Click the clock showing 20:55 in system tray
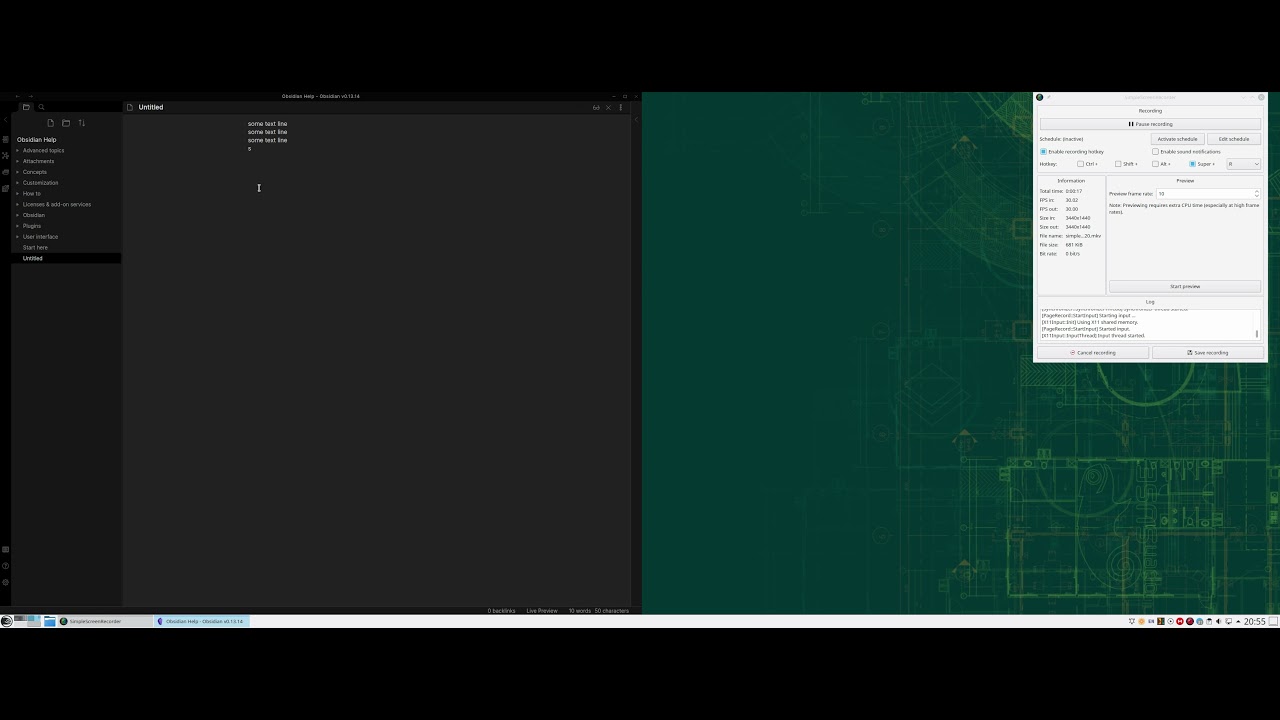Screen dimensions: 1280x720 [1254, 621]
